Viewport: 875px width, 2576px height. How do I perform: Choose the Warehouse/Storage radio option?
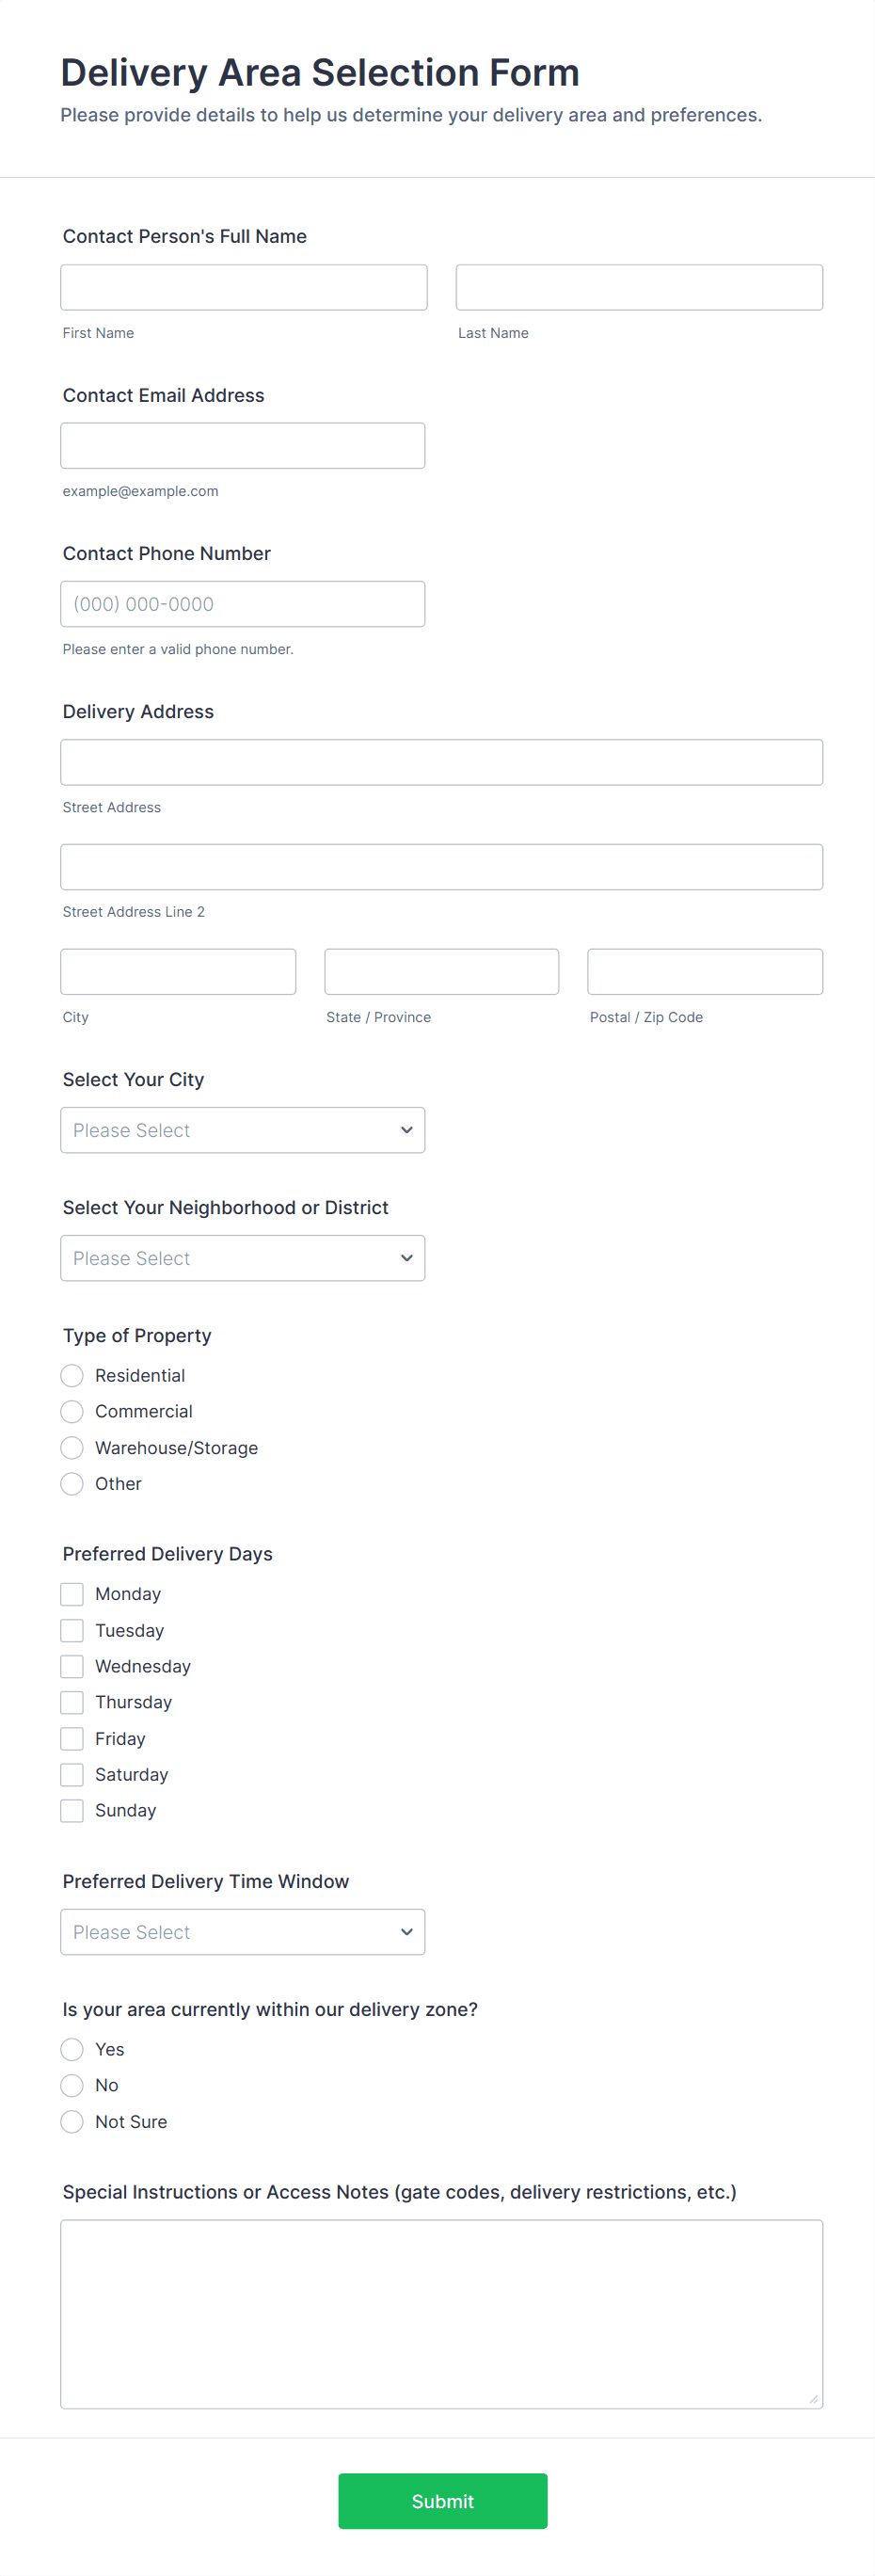pyautogui.click(x=72, y=1448)
